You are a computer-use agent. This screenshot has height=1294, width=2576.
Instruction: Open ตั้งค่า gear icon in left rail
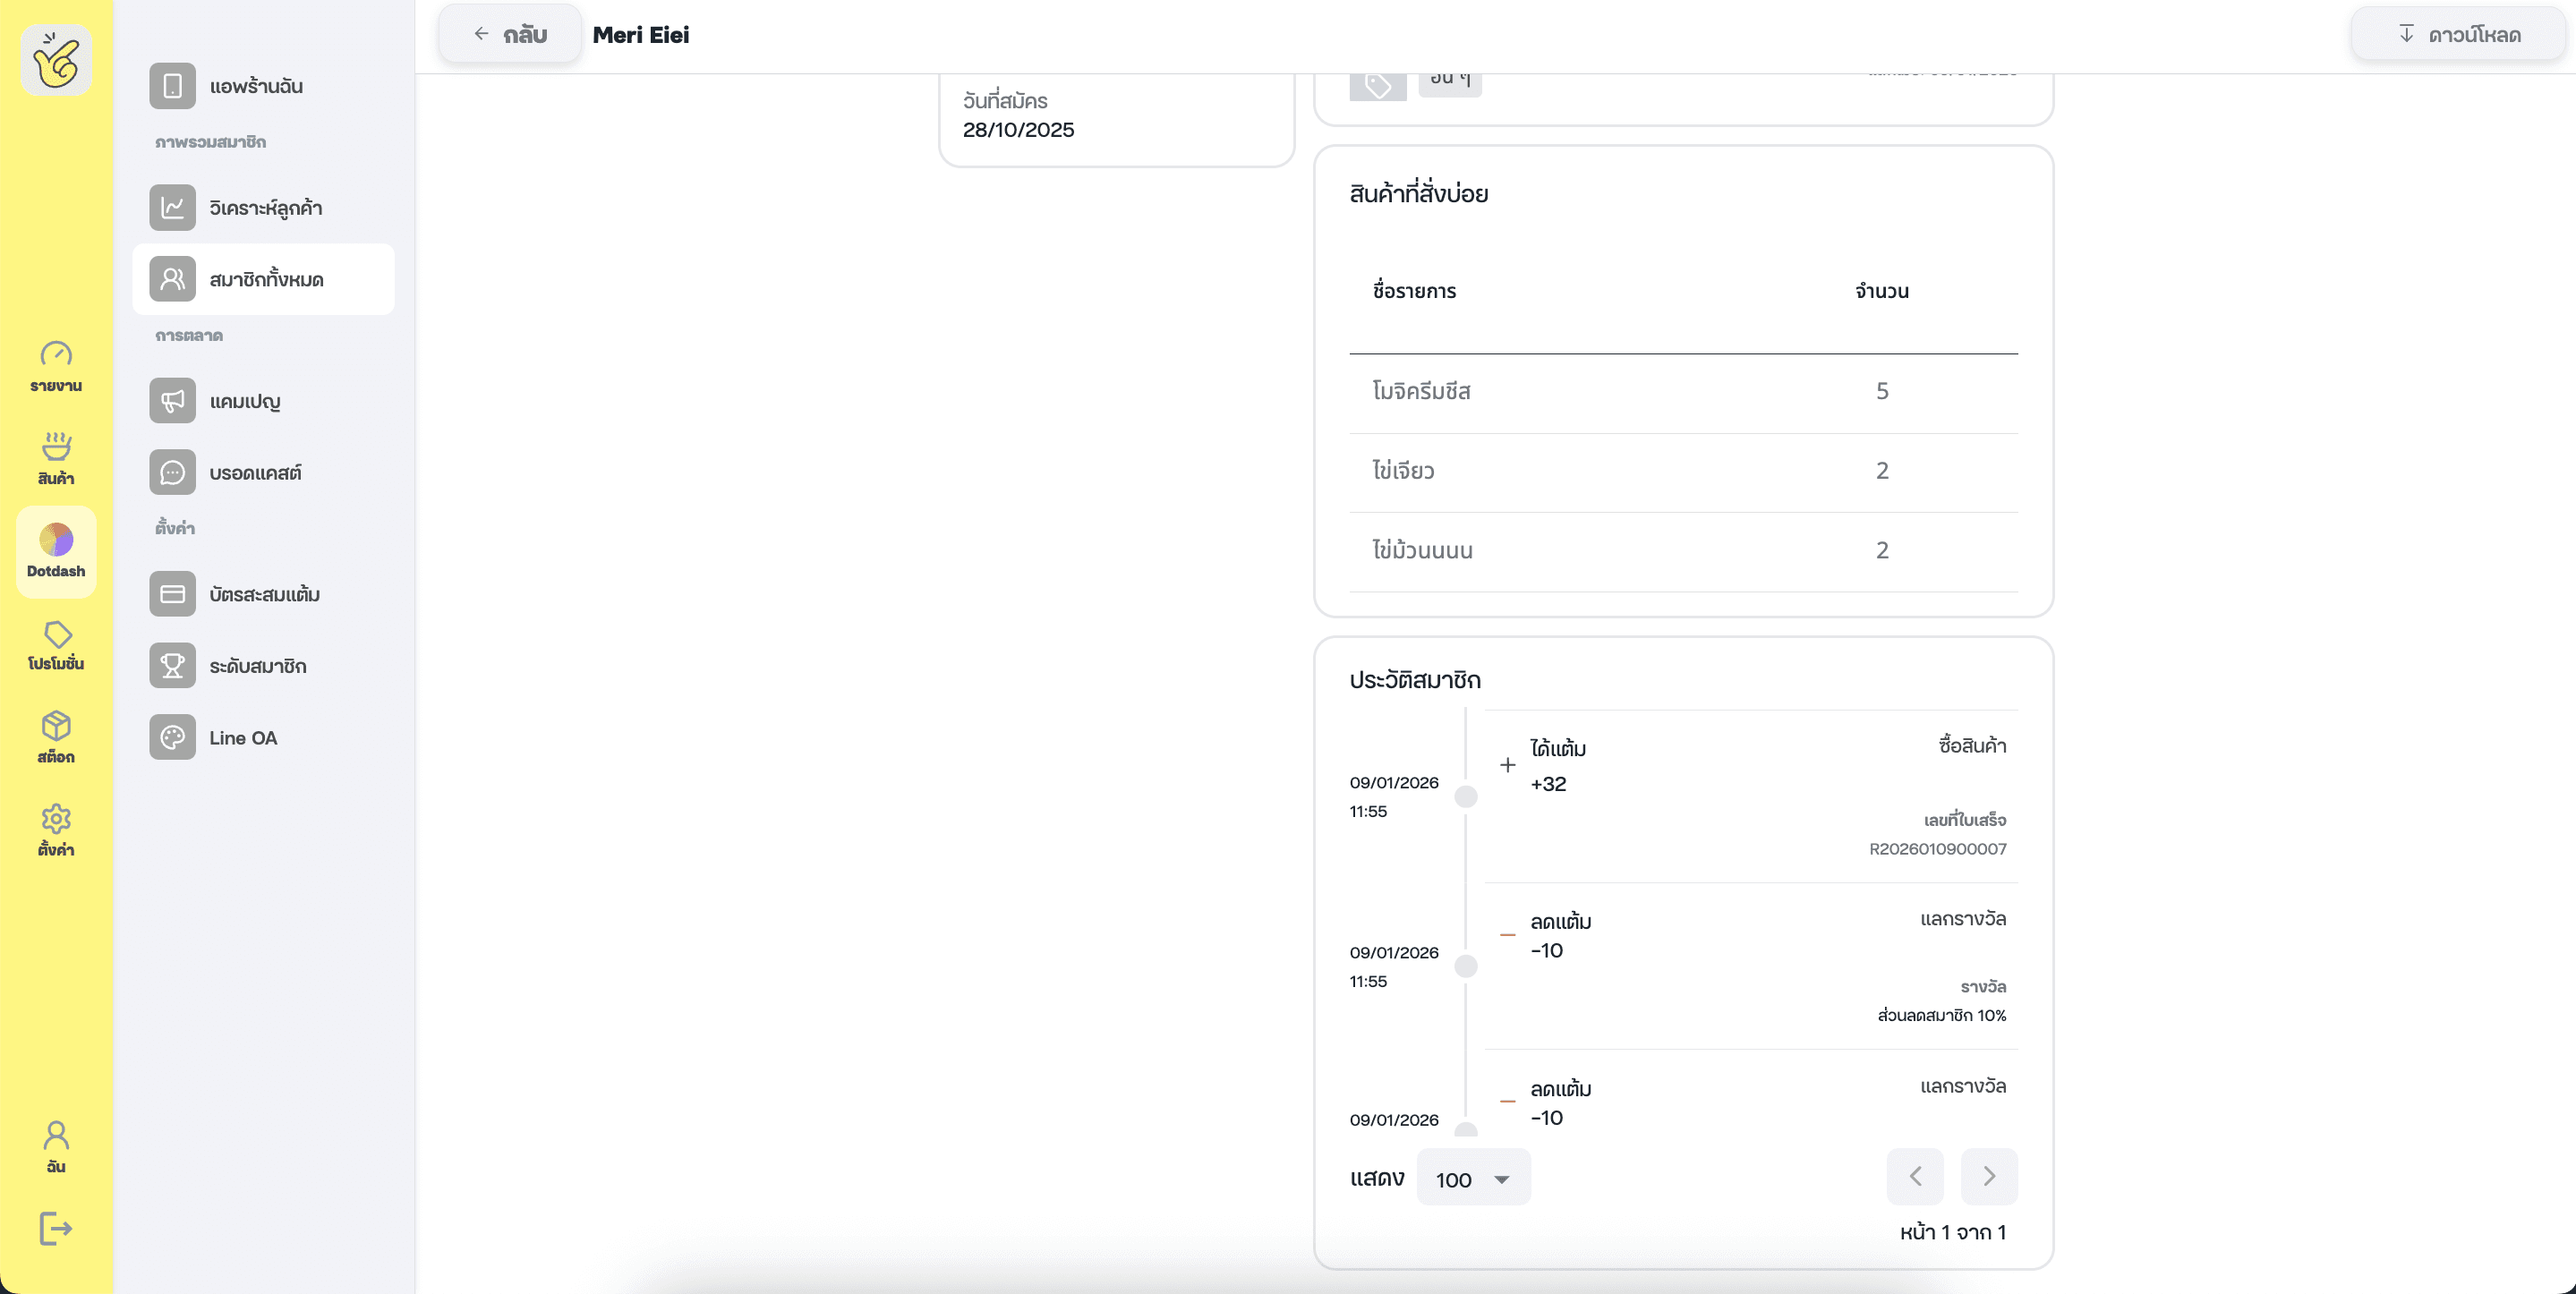(56, 830)
